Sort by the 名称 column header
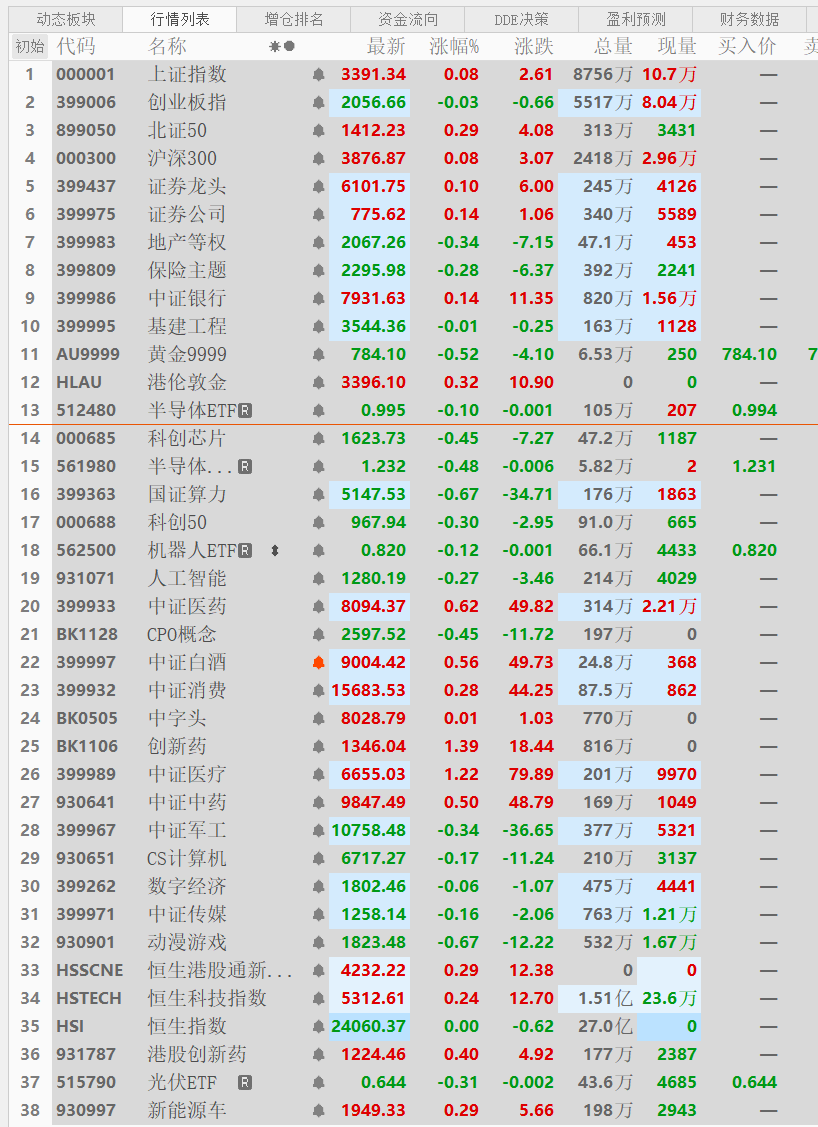Viewport: 818px width, 1127px height. pyautogui.click(x=167, y=47)
